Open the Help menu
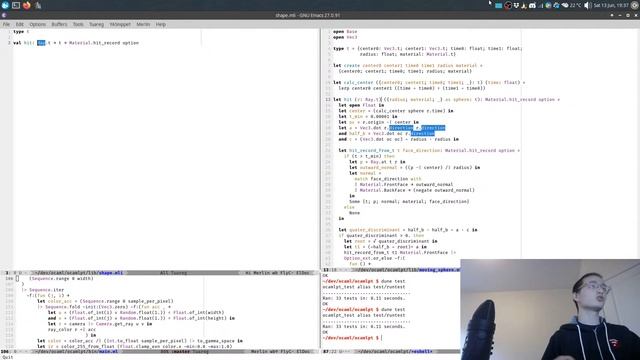Image resolution: width=640 pixels, height=360 pixels. tap(160, 24)
